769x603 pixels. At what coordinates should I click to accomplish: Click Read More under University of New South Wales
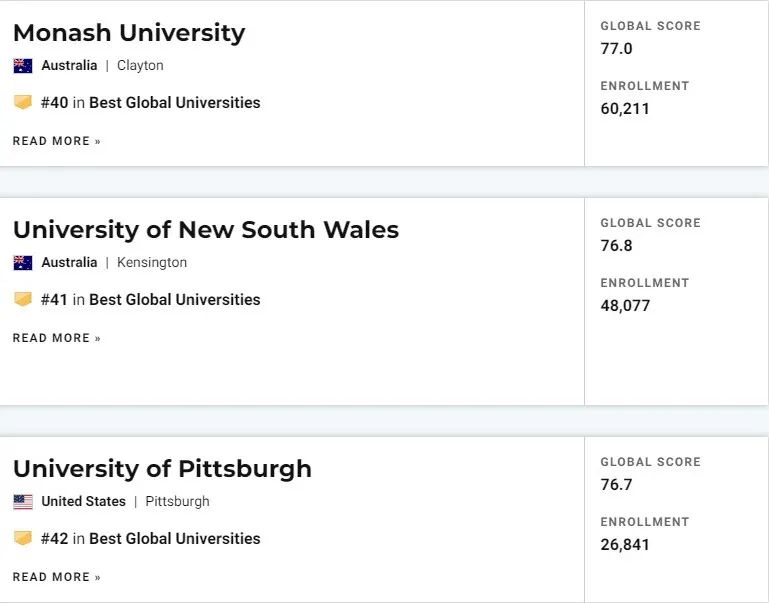point(56,338)
